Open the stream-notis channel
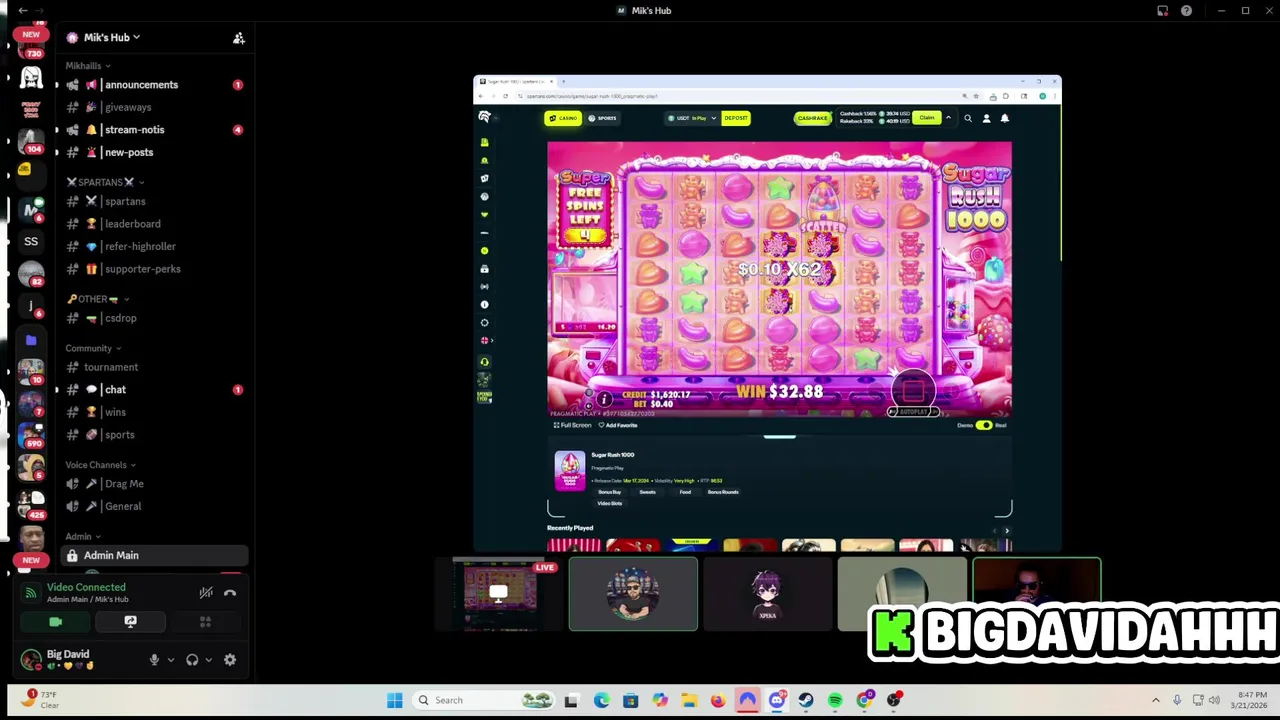The width and height of the screenshot is (1280, 720). [x=153, y=130]
